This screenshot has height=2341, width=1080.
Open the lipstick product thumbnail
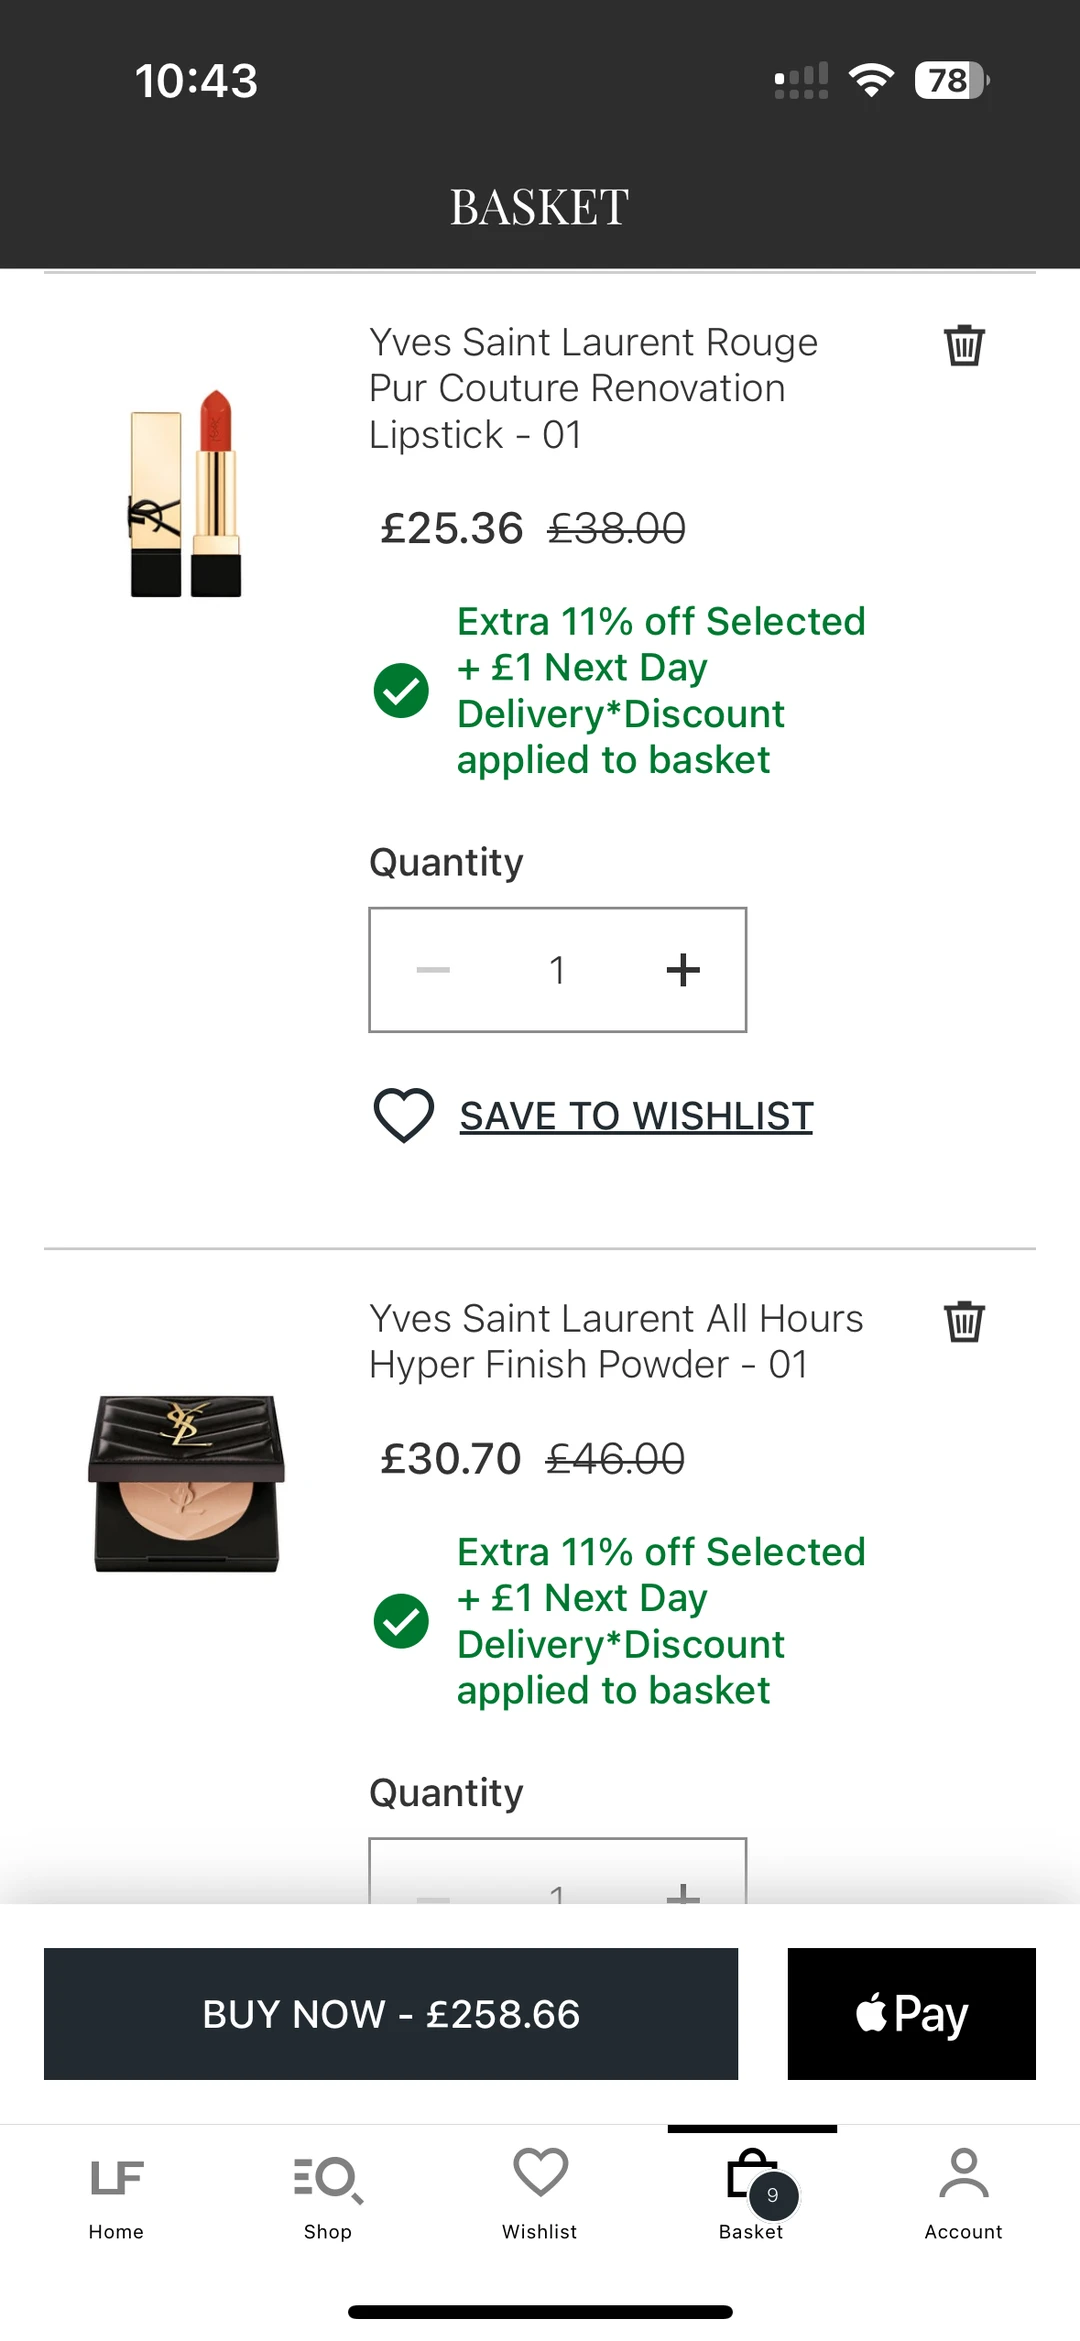point(186,493)
